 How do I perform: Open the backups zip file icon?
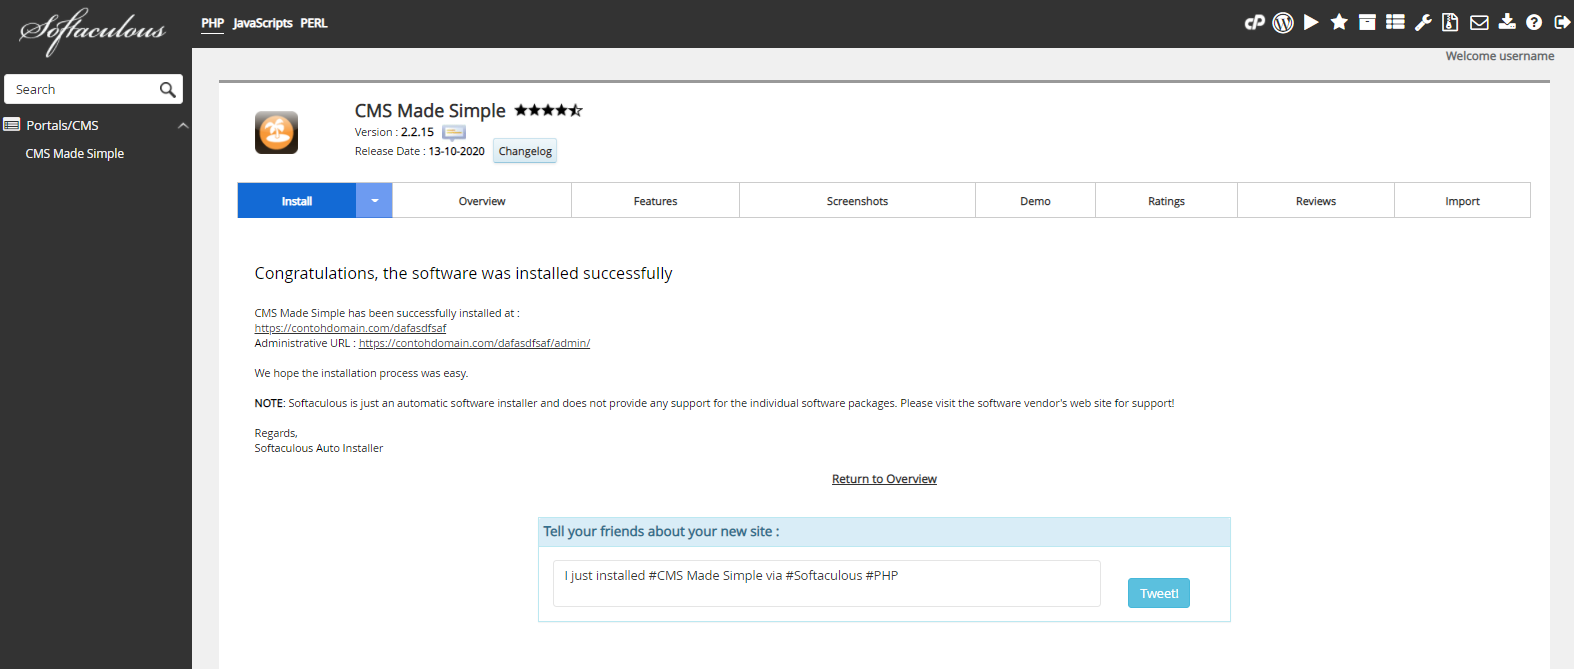tap(1450, 22)
